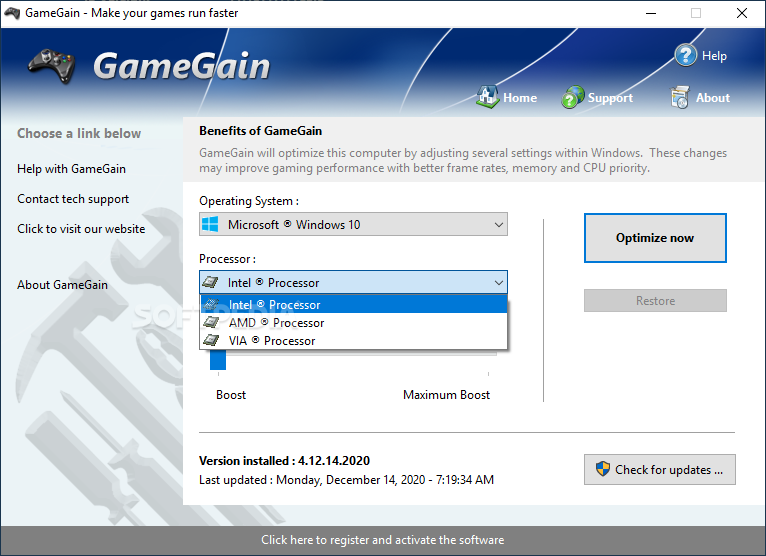Select AMD Processor from the list

tap(354, 322)
